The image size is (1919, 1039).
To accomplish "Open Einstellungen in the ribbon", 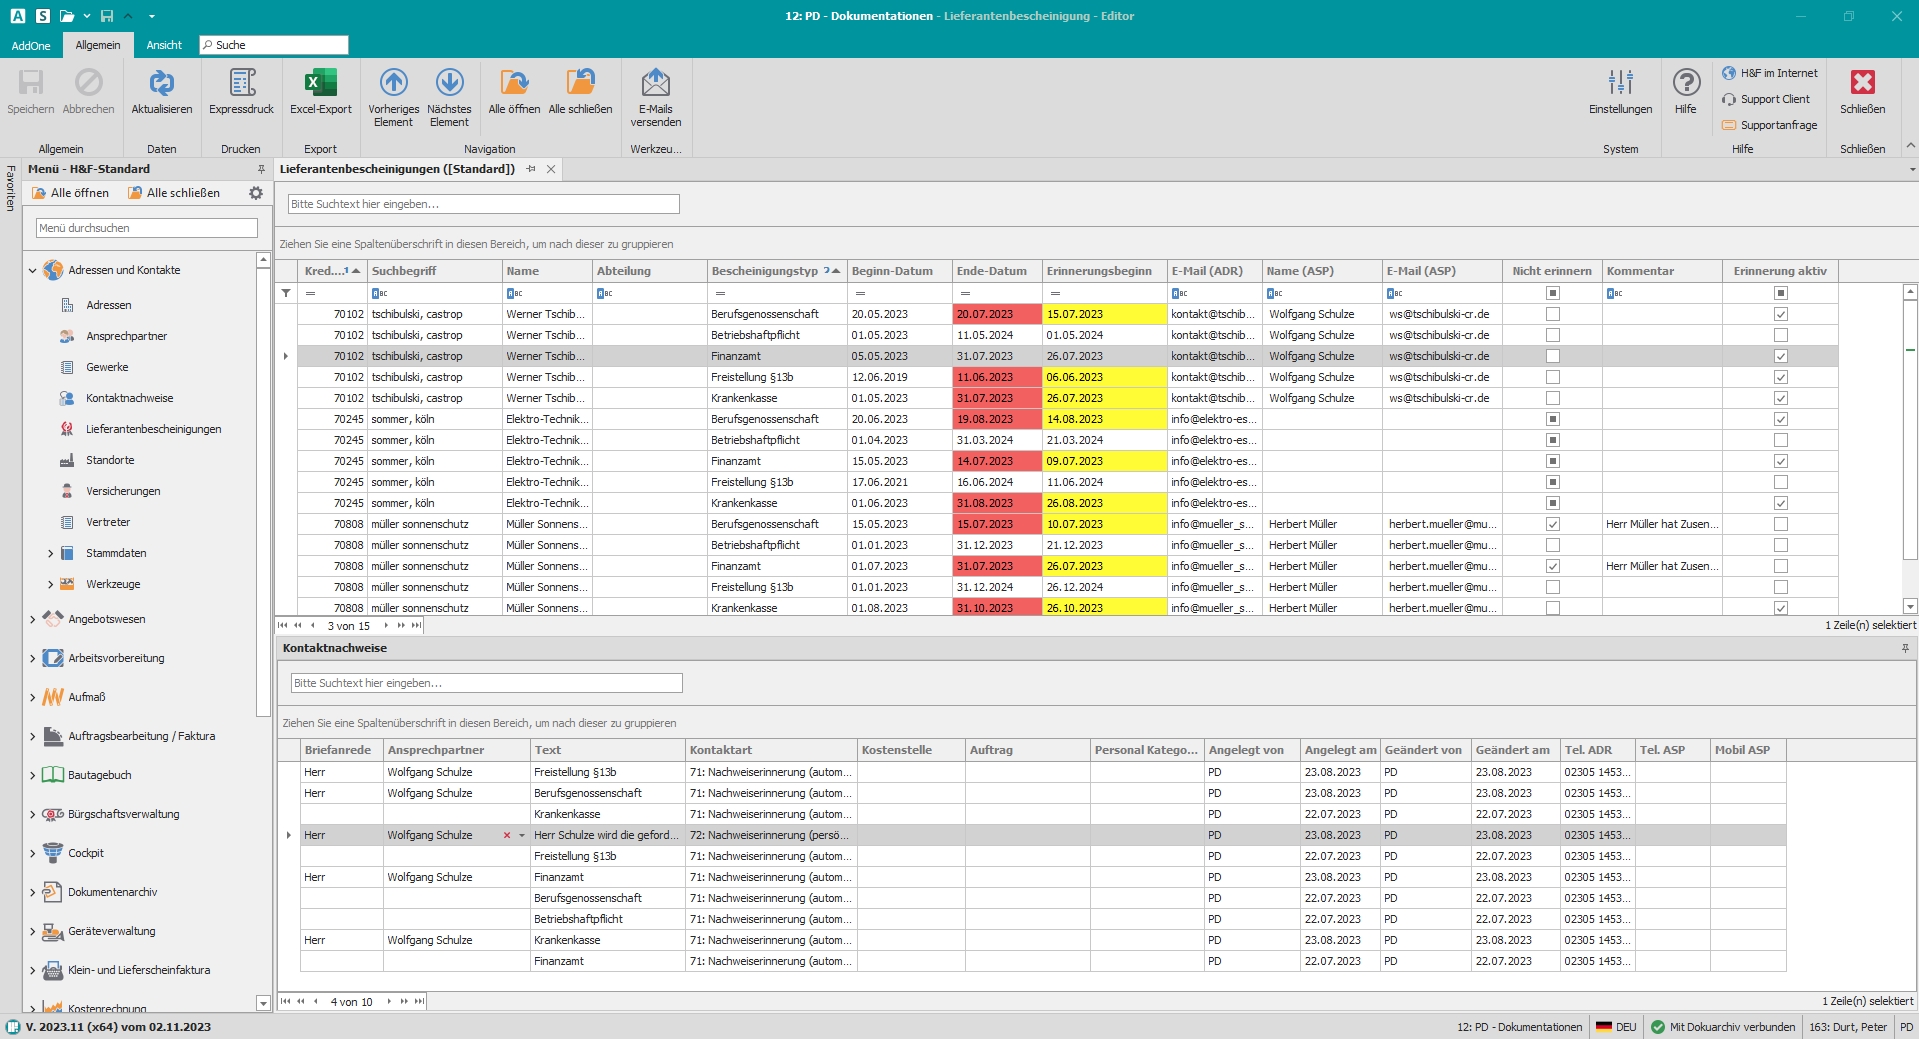I will 1620,84.
